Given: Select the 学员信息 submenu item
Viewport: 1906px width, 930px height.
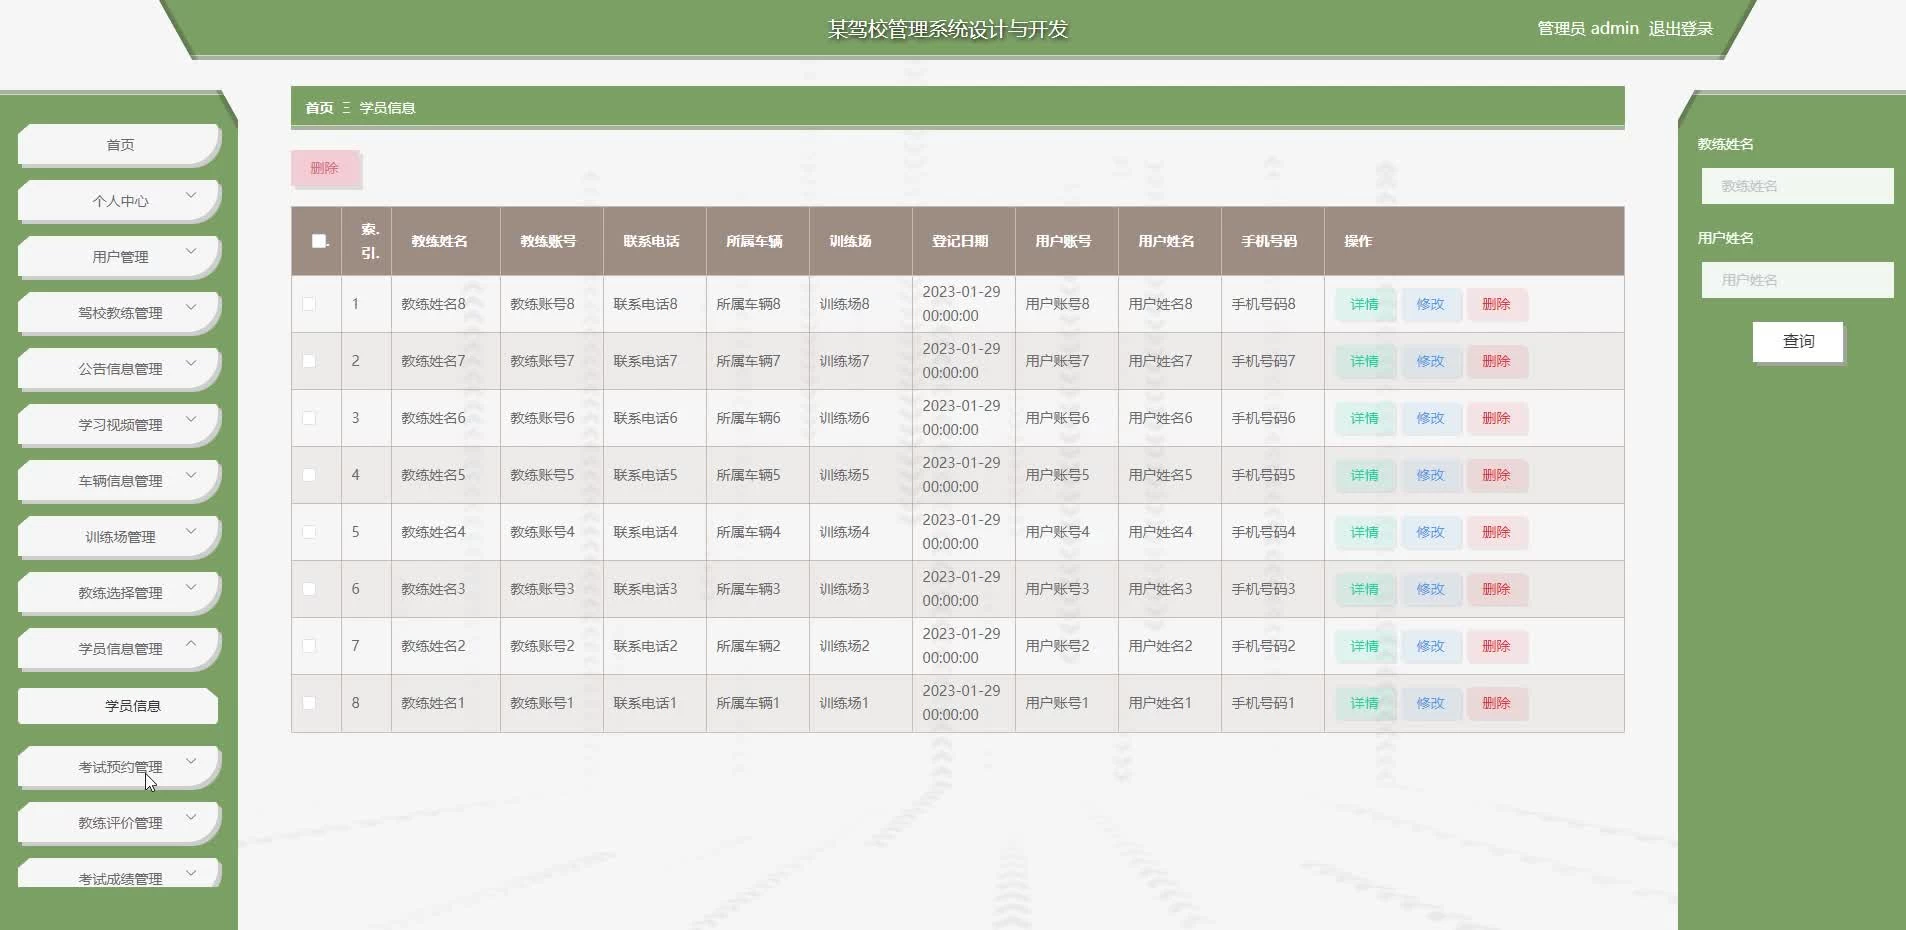Looking at the screenshot, I should pos(132,706).
